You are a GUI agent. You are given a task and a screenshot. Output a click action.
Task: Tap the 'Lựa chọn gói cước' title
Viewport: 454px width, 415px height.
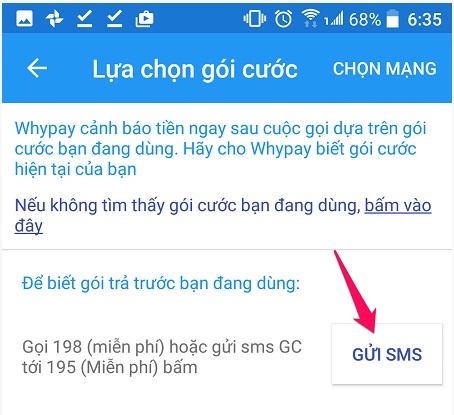195,70
